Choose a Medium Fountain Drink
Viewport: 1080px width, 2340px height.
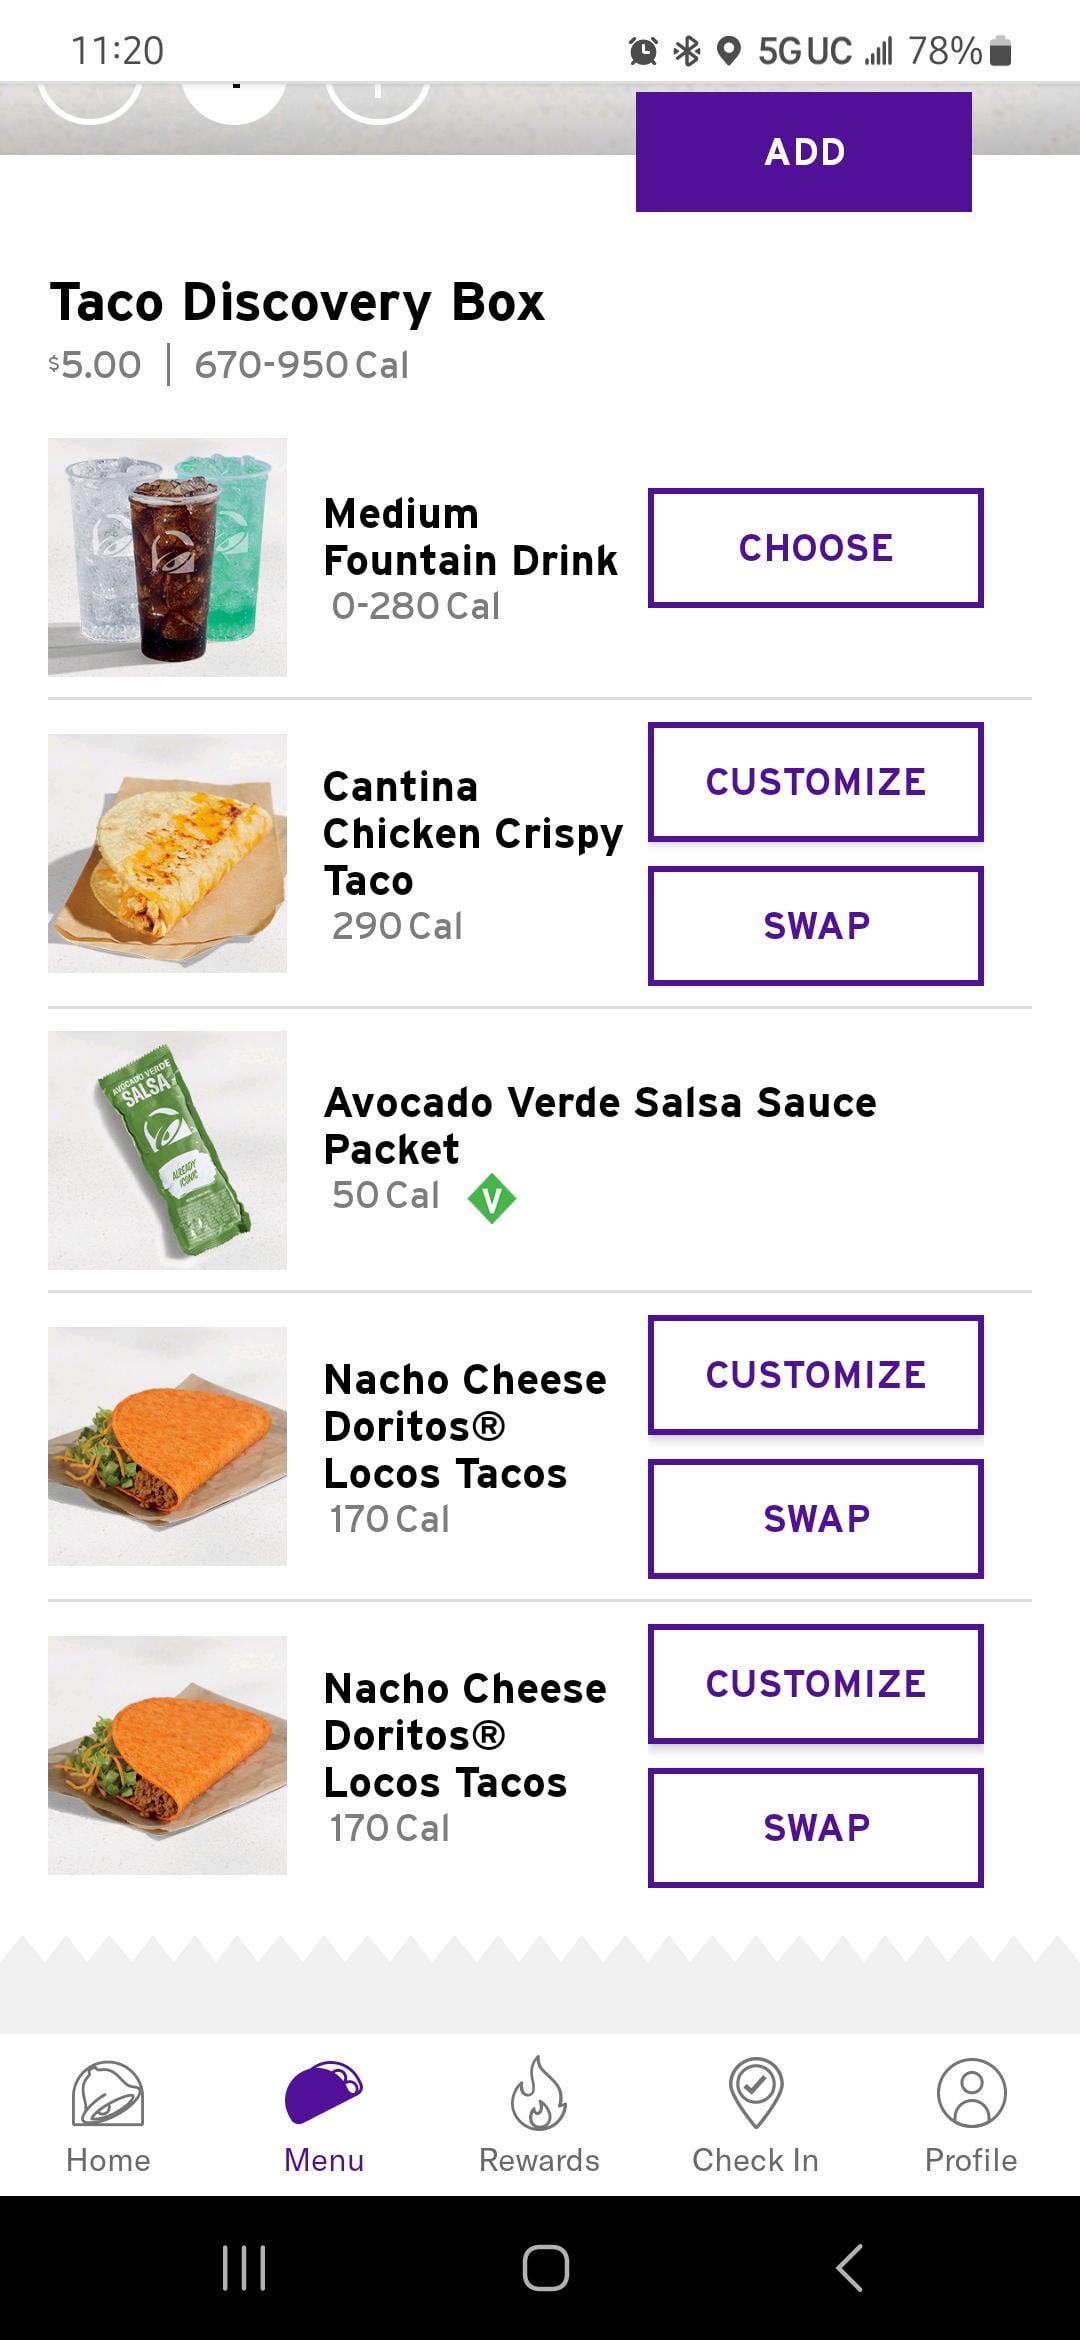[815, 548]
